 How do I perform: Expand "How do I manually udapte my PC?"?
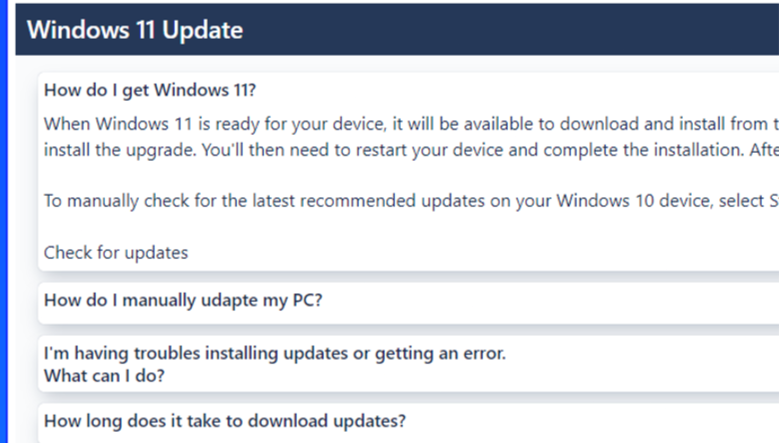point(183,300)
